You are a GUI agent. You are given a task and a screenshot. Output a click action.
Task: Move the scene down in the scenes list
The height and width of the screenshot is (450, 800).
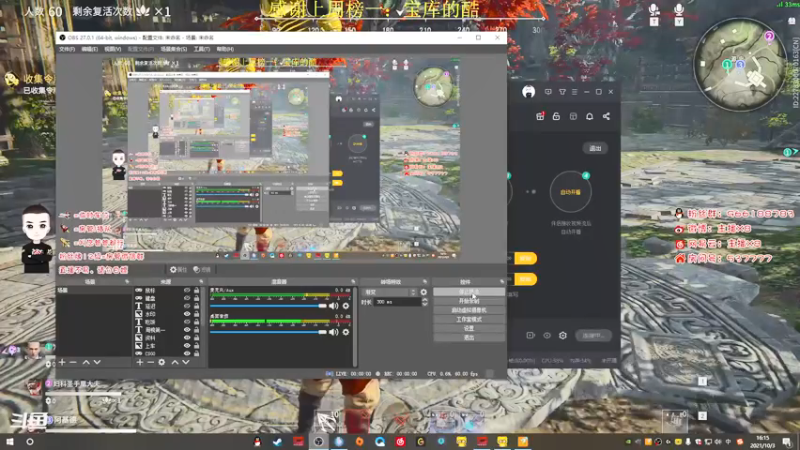pyautogui.click(x=97, y=362)
